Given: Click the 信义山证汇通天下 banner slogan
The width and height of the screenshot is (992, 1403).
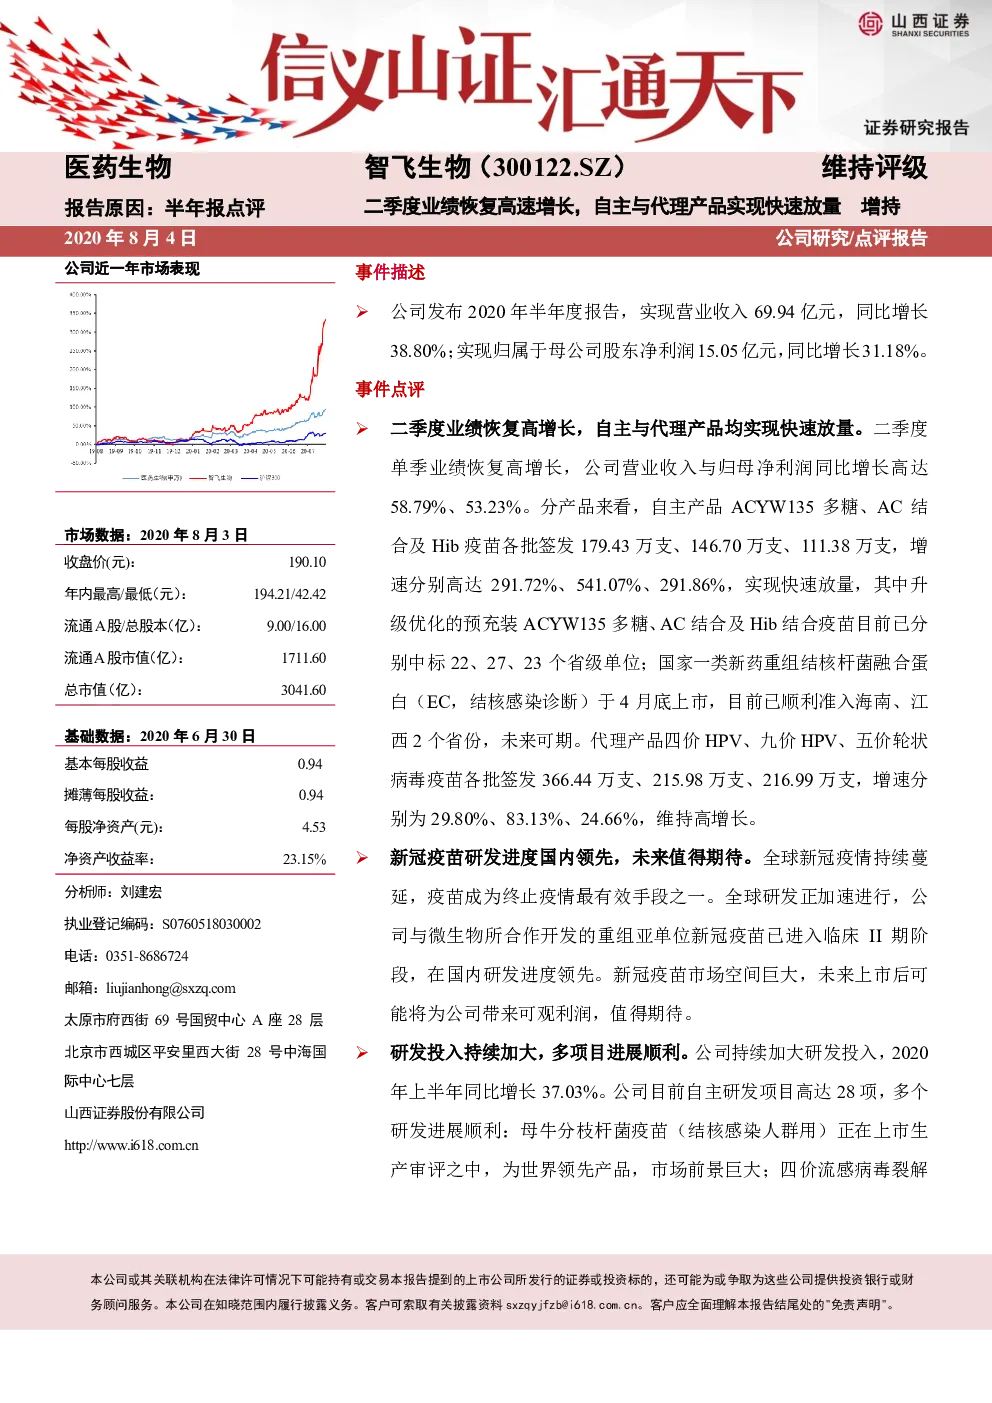Looking at the screenshot, I should (530, 83).
